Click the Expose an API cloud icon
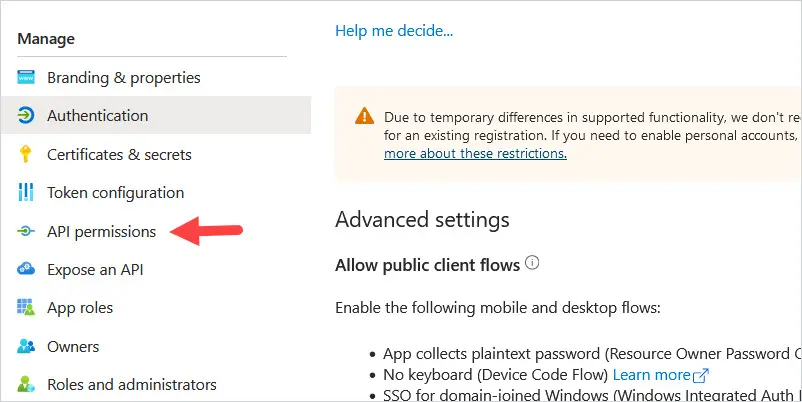The width and height of the screenshot is (802, 402). [26, 269]
